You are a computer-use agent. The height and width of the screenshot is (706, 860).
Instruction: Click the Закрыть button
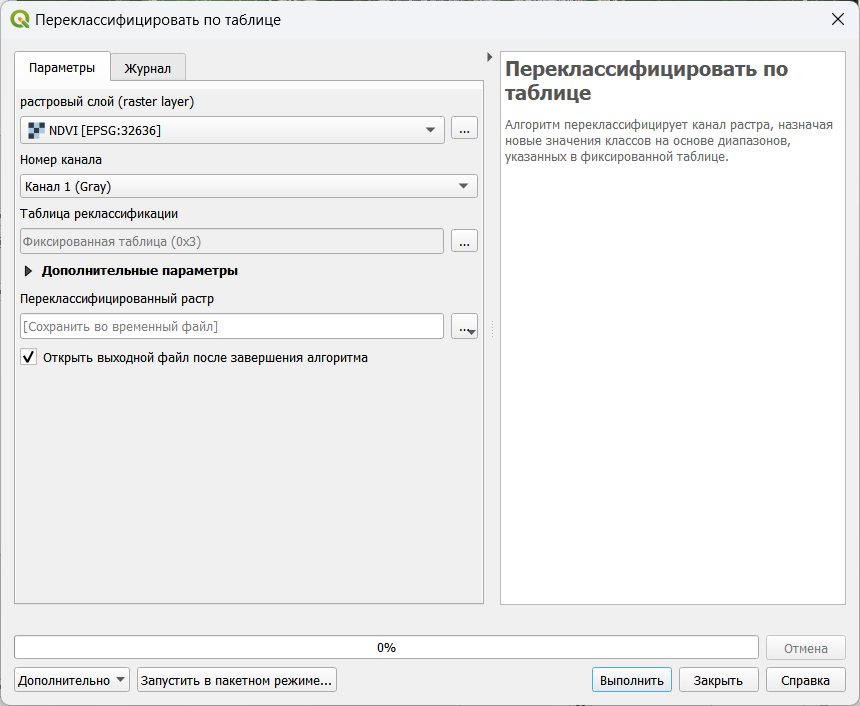point(718,680)
